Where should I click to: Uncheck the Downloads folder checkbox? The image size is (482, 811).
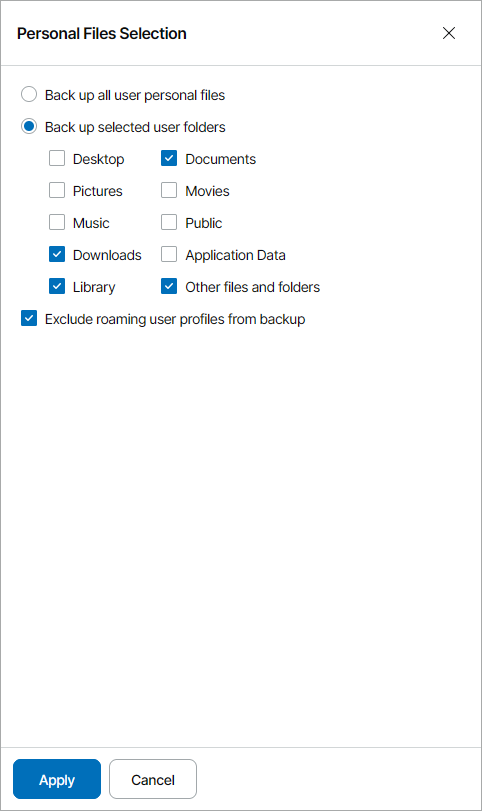pyautogui.click(x=57, y=254)
